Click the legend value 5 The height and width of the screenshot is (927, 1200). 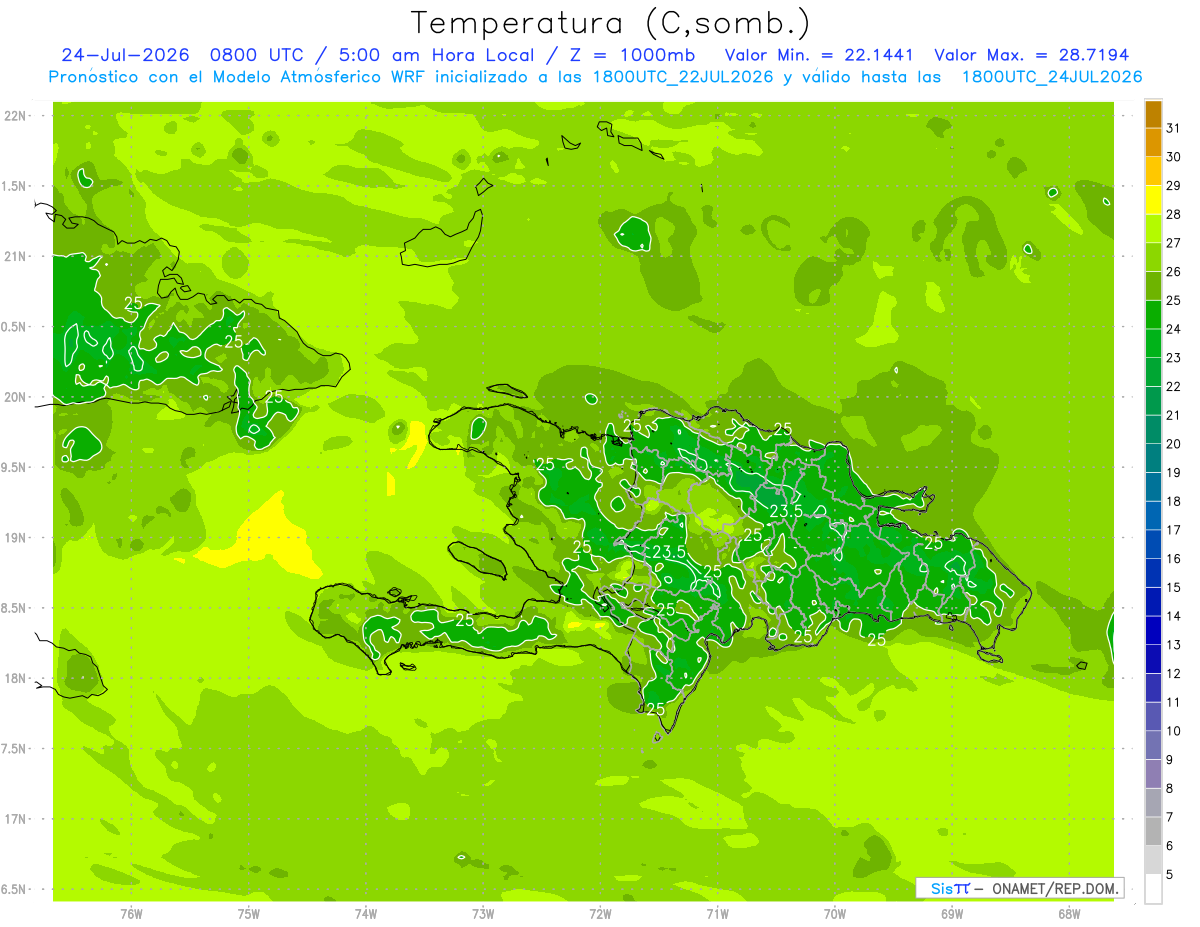(1170, 874)
